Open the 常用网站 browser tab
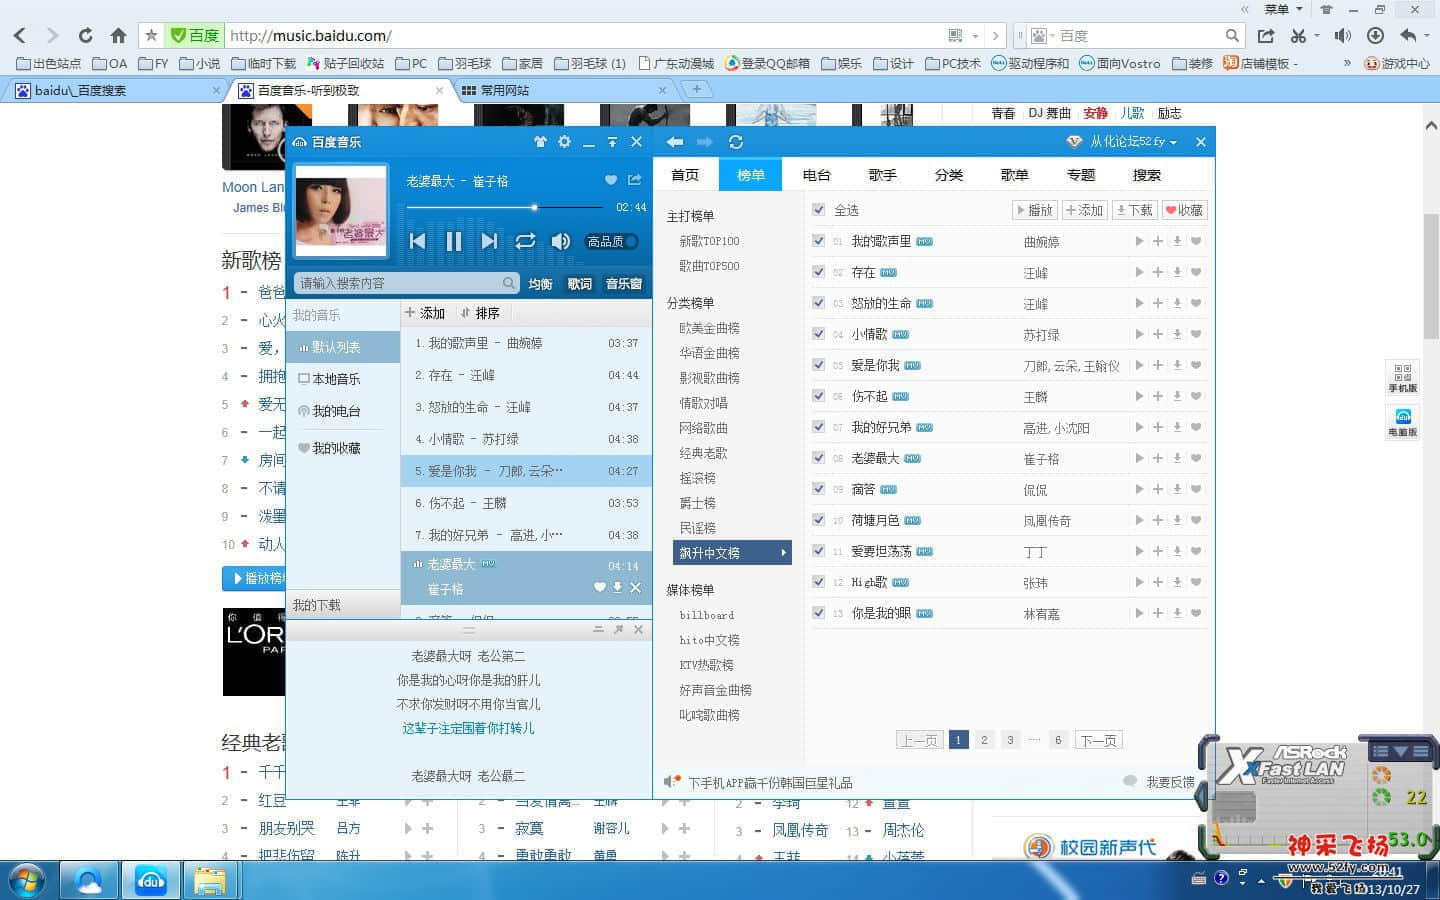1440x900 pixels. pos(564,90)
